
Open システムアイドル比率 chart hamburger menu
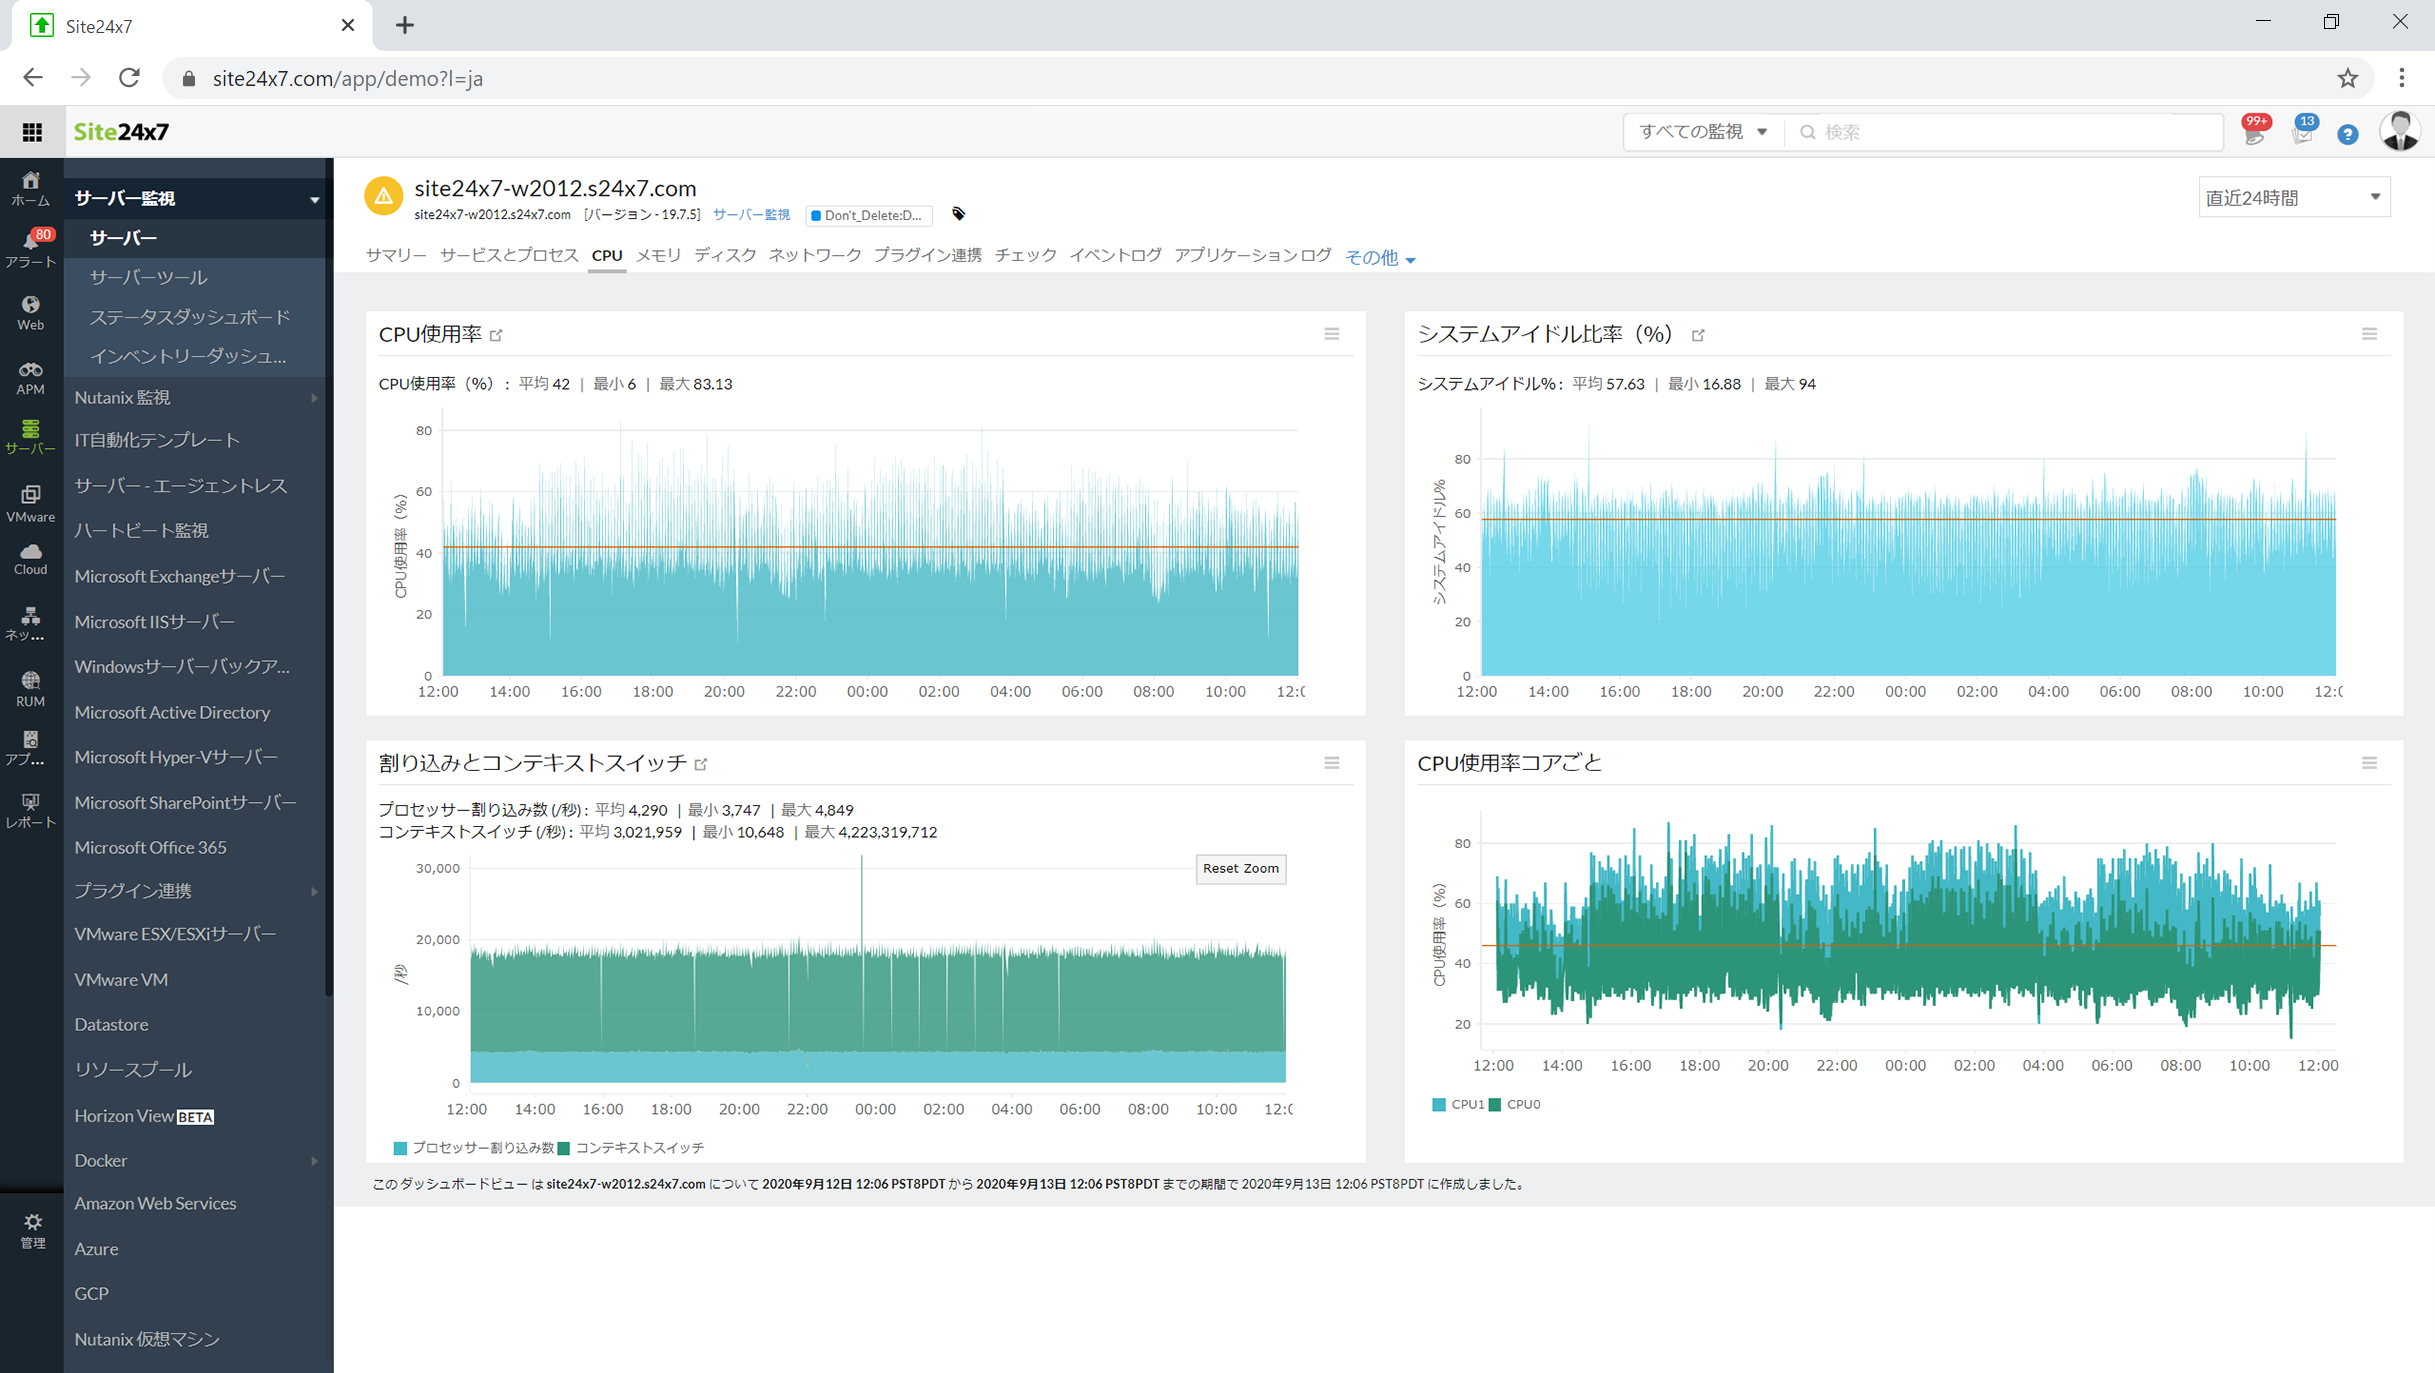click(2369, 334)
